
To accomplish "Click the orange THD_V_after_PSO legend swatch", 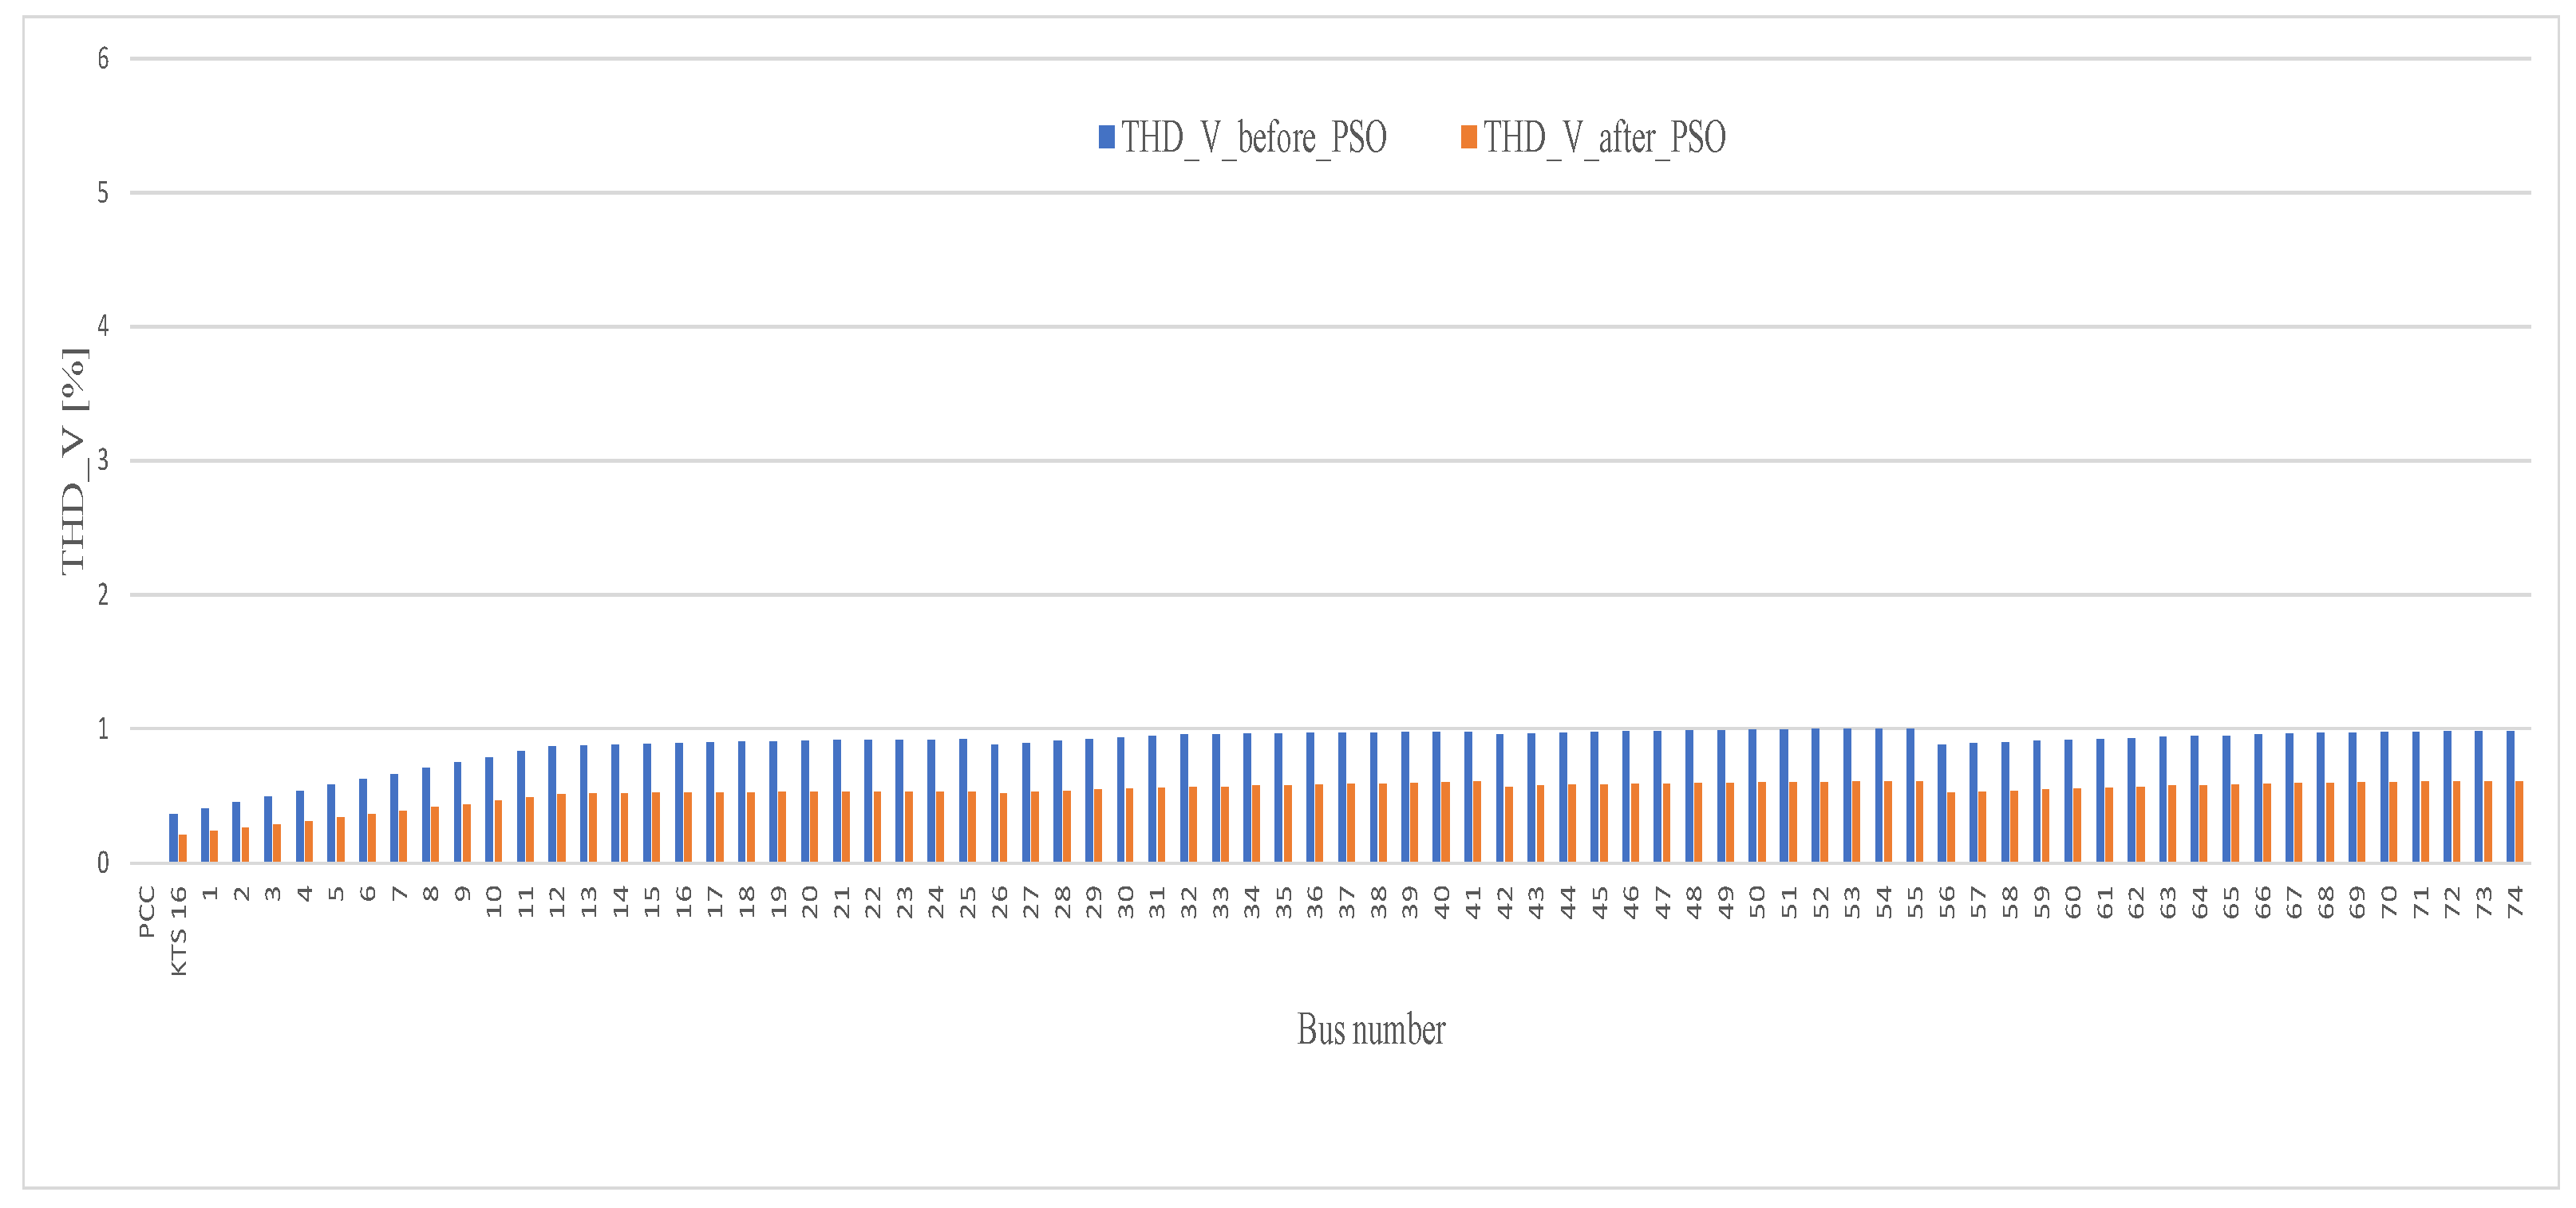I will click(1468, 137).
